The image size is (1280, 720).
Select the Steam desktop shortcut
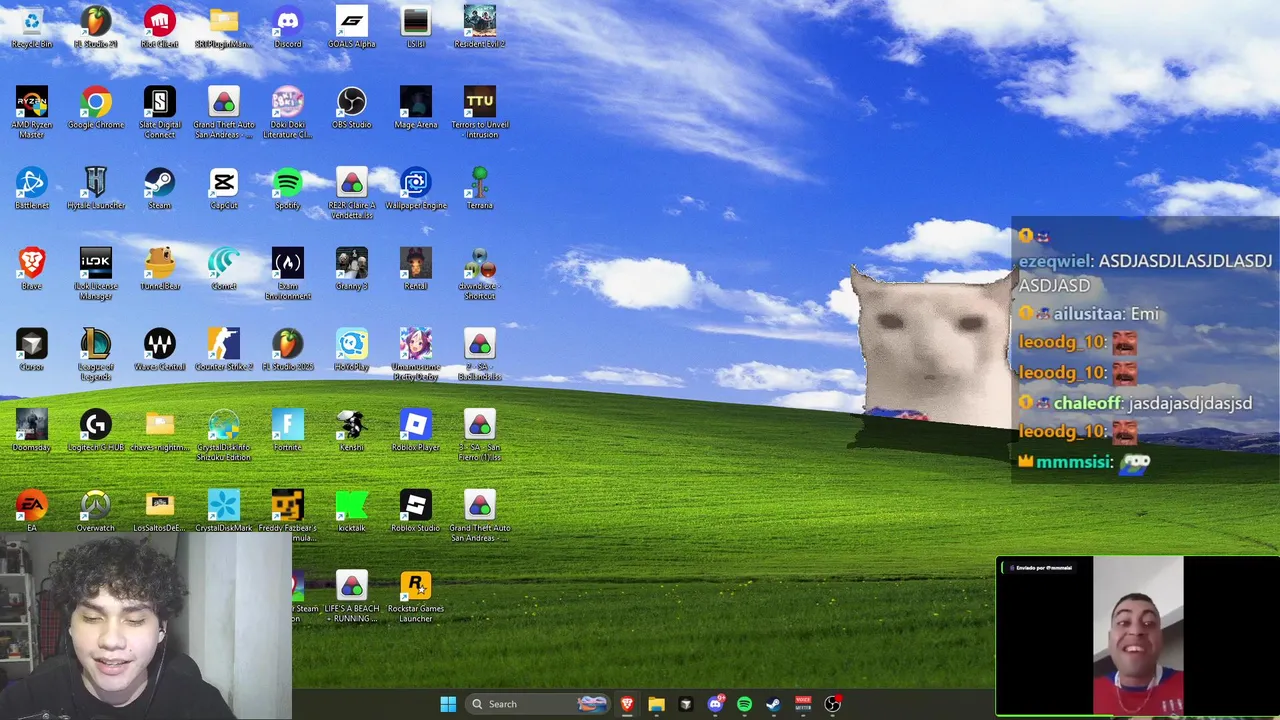click(160, 188)
